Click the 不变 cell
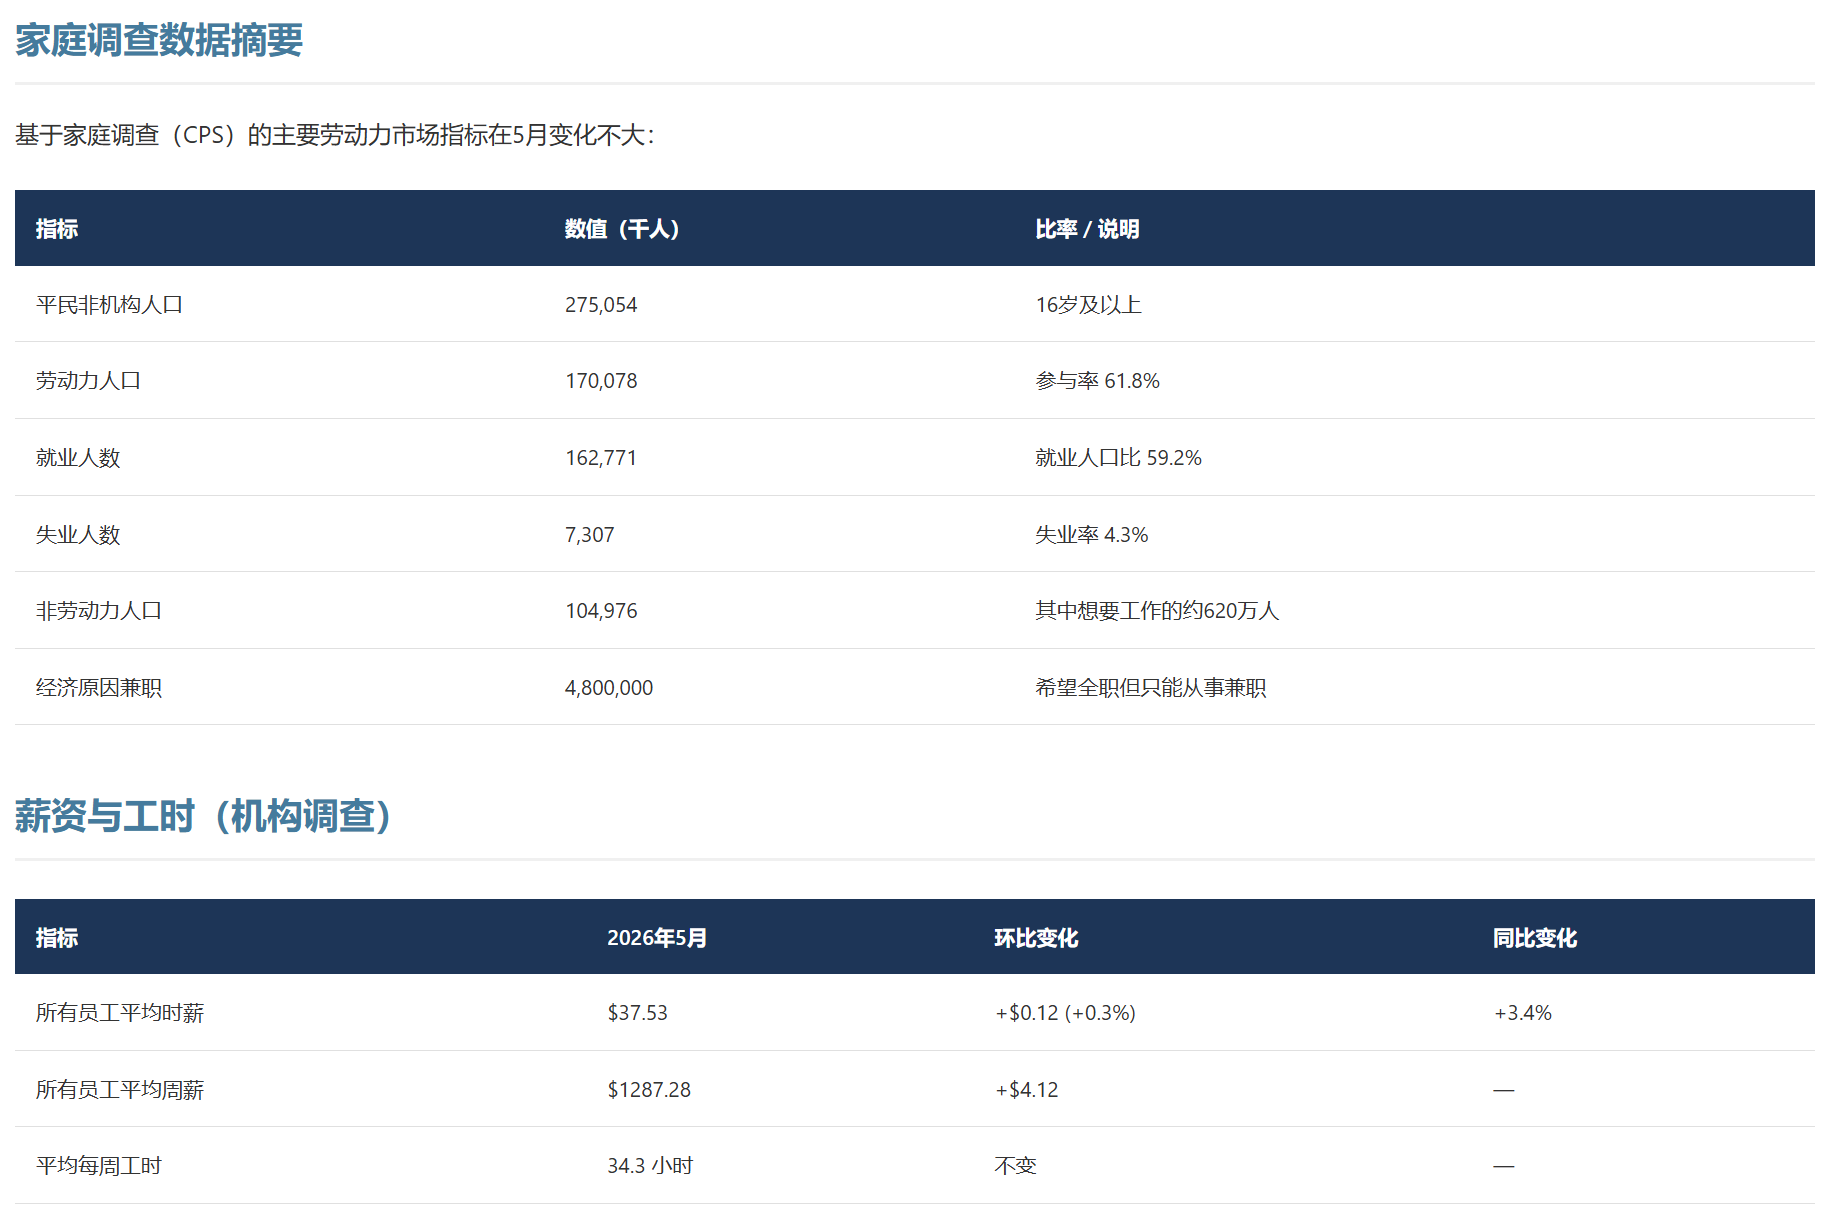The width and height of the screenshot is (1821, 1224). [1015, 1166]
